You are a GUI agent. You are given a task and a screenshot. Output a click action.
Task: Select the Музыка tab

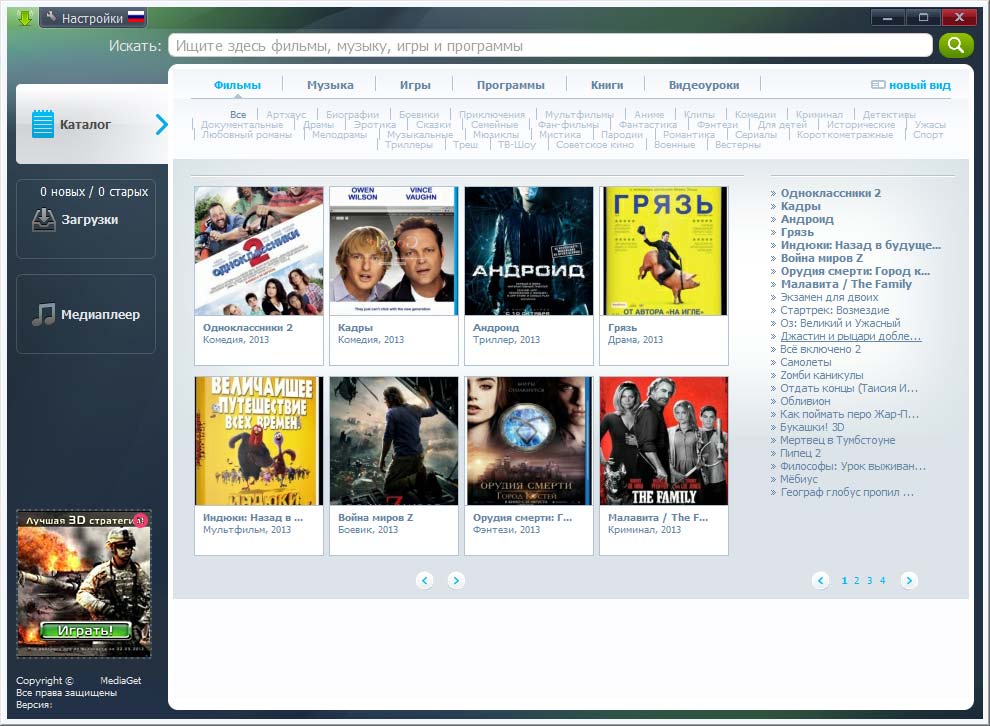click(x=330, y=85)
